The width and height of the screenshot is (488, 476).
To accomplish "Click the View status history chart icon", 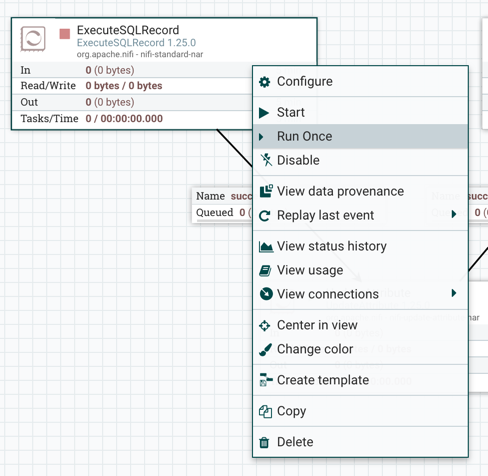I will coord(266,247).
